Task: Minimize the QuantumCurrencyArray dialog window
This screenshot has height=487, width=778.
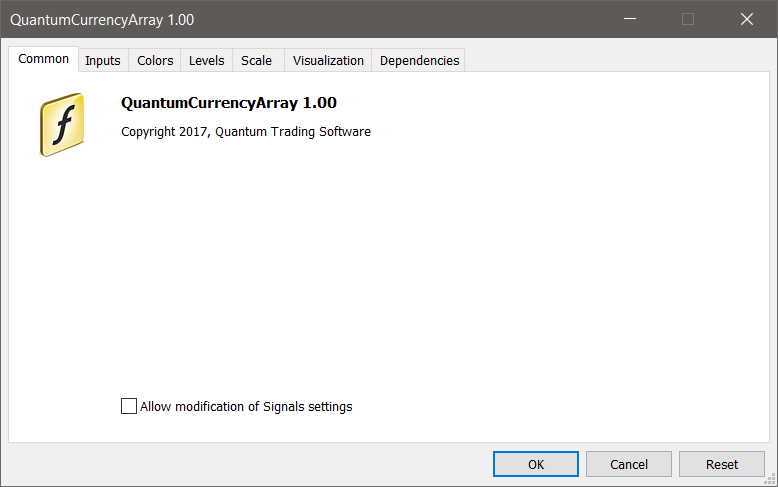Action: tap(629, 19)
